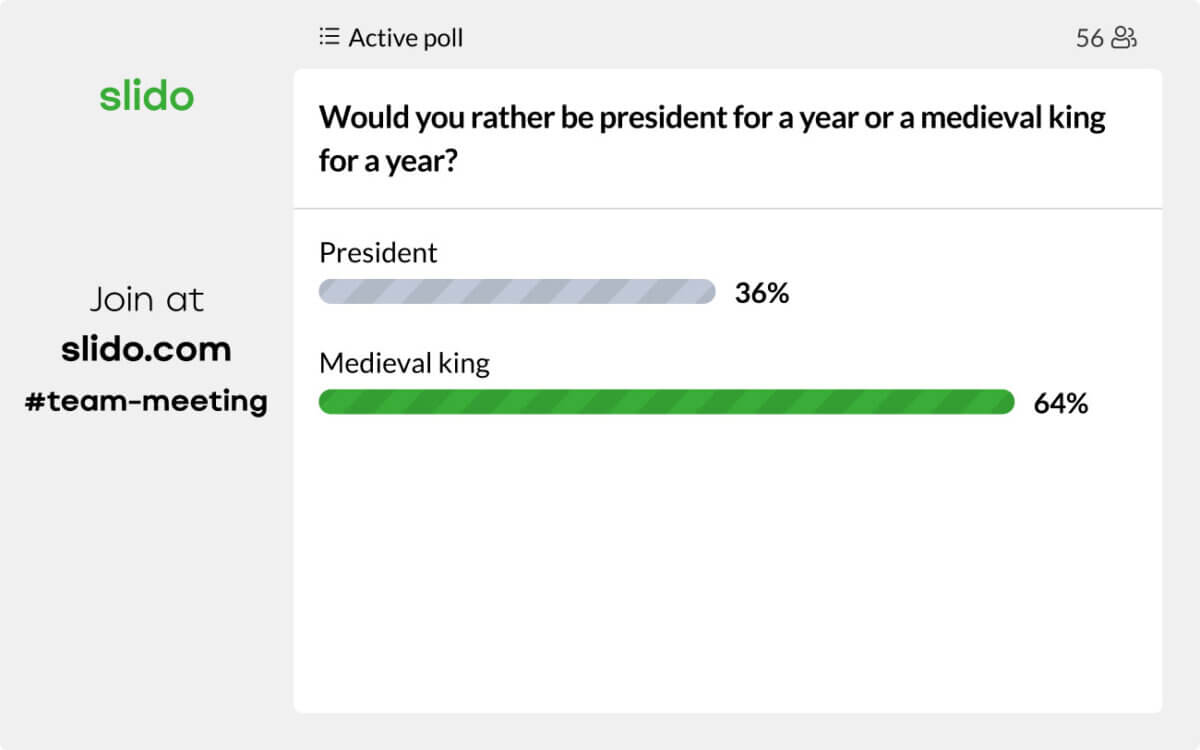Viewport: 1200px width, 750px height.
Task: Click the list icon beside Active poll
Action: coord(329,38)
